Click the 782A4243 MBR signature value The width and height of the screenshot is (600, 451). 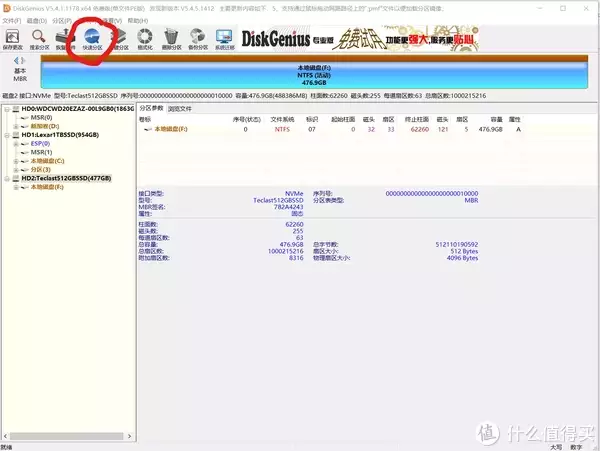289,207
